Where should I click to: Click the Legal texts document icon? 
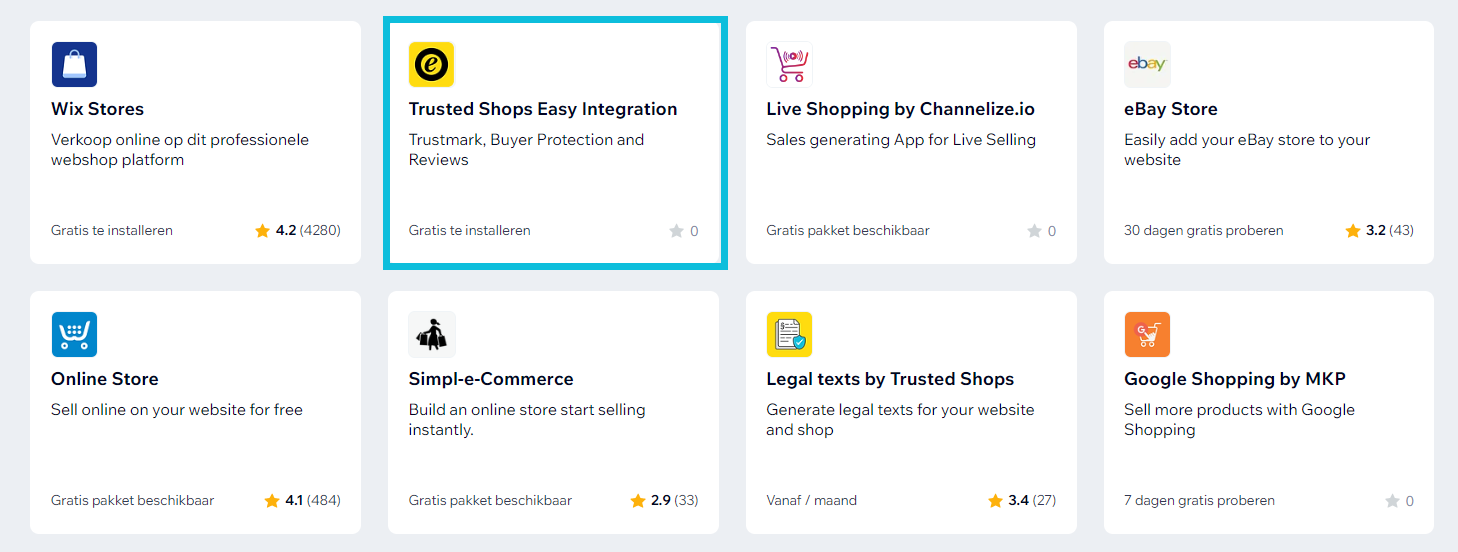789,335
